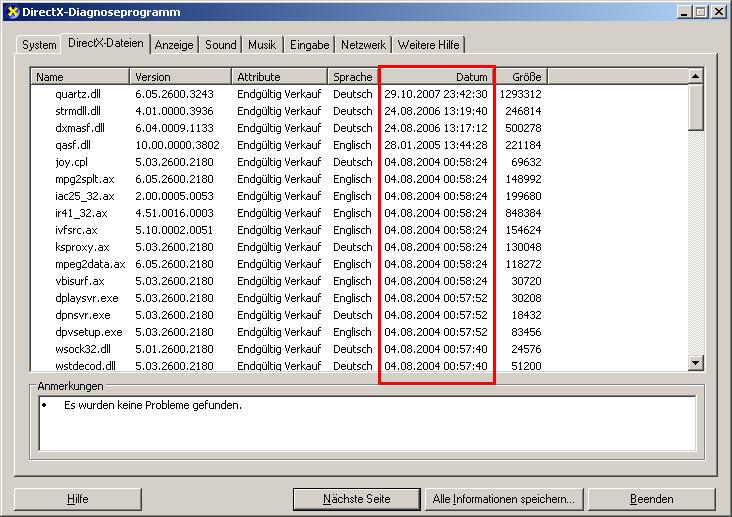This screenshot has width=732, height=517.
Task: Switch to the Eingabe tab
Action: [x=310, y=45]
